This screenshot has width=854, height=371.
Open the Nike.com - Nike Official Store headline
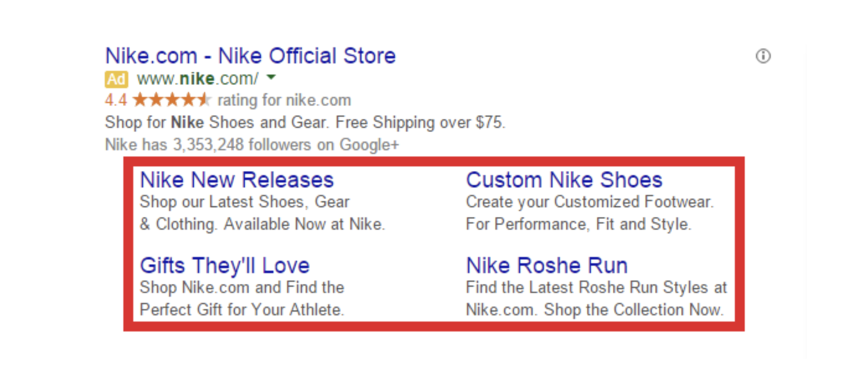[x=251, y=56]
